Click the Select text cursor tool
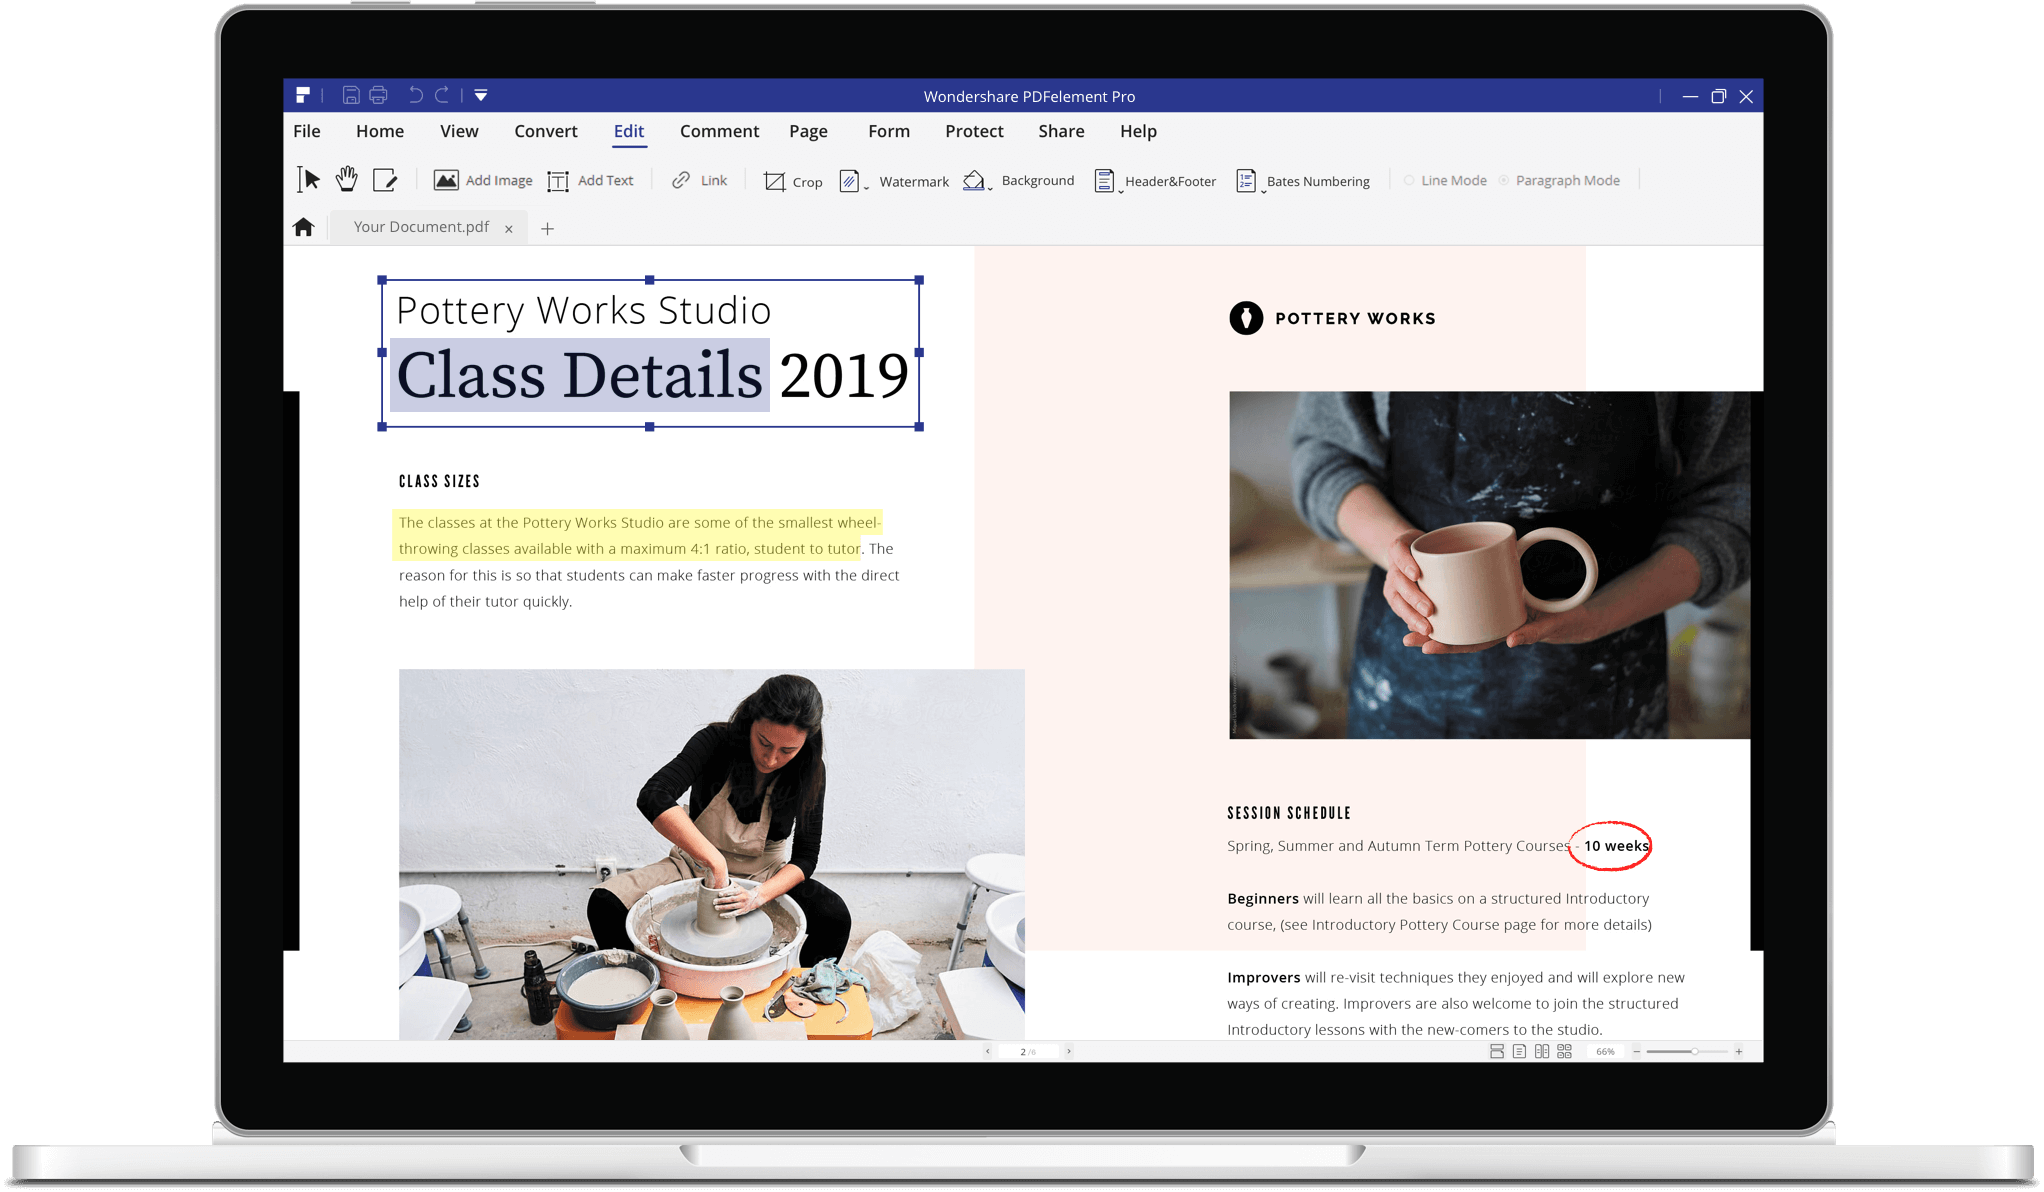Viewport: 2044px width, 1192px height. pyautogui.click(x=308, y=180)
